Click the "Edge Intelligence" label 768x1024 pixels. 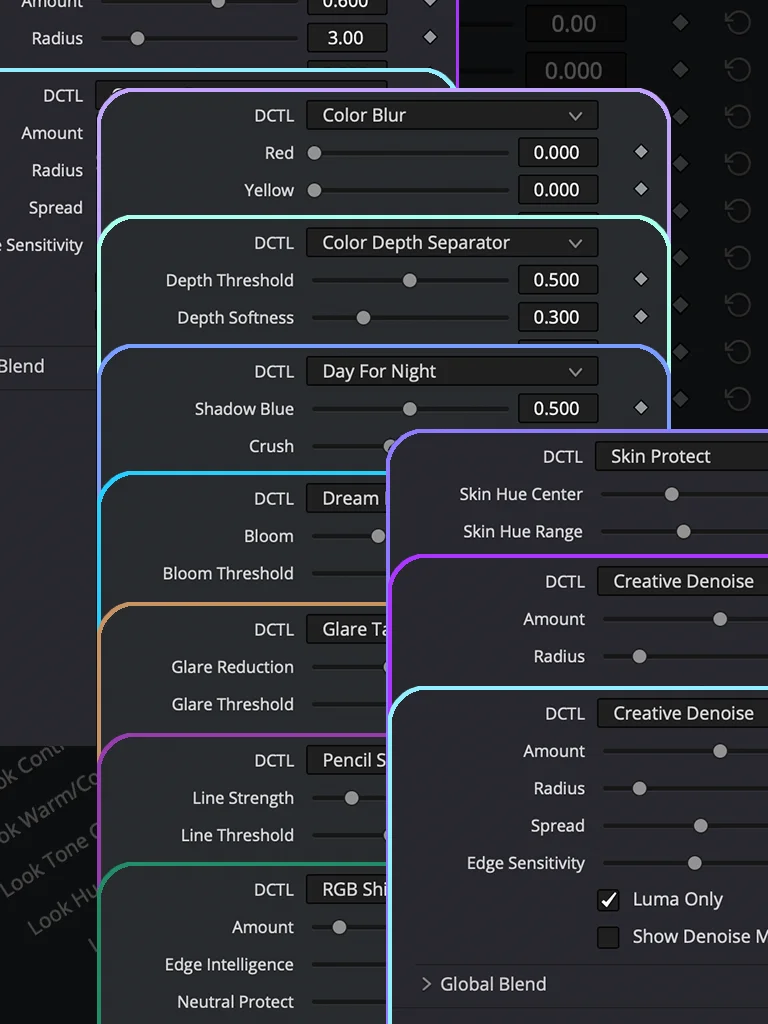point(229,965)
